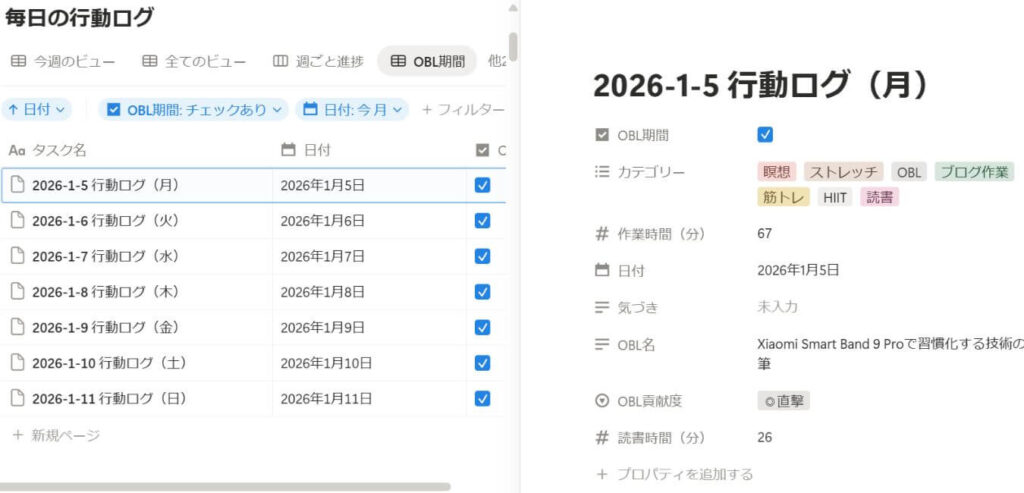The image size is (1024, 493).
Task: Click the calendar icon beside 日付 property
Action: tap(602, 270)
